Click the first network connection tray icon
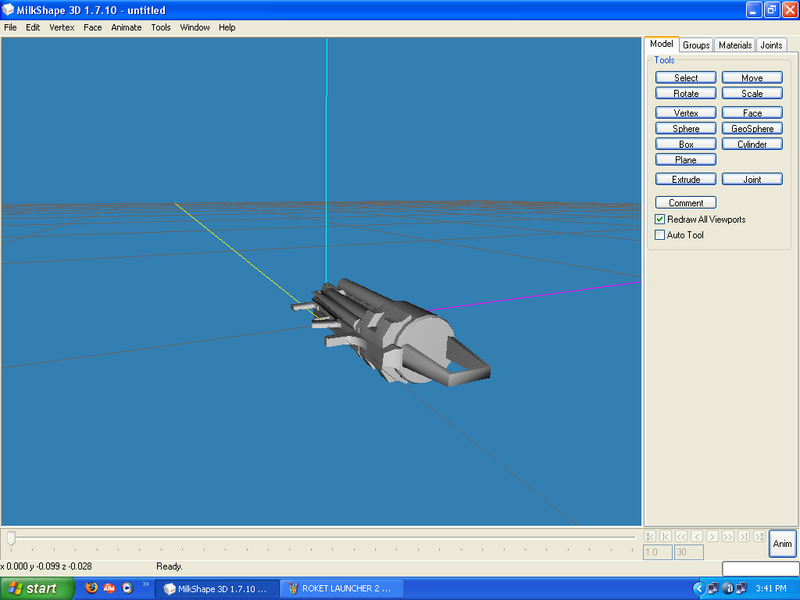This screenshot has width=800, height=600. pyautogui.click(x=713, y=588)
